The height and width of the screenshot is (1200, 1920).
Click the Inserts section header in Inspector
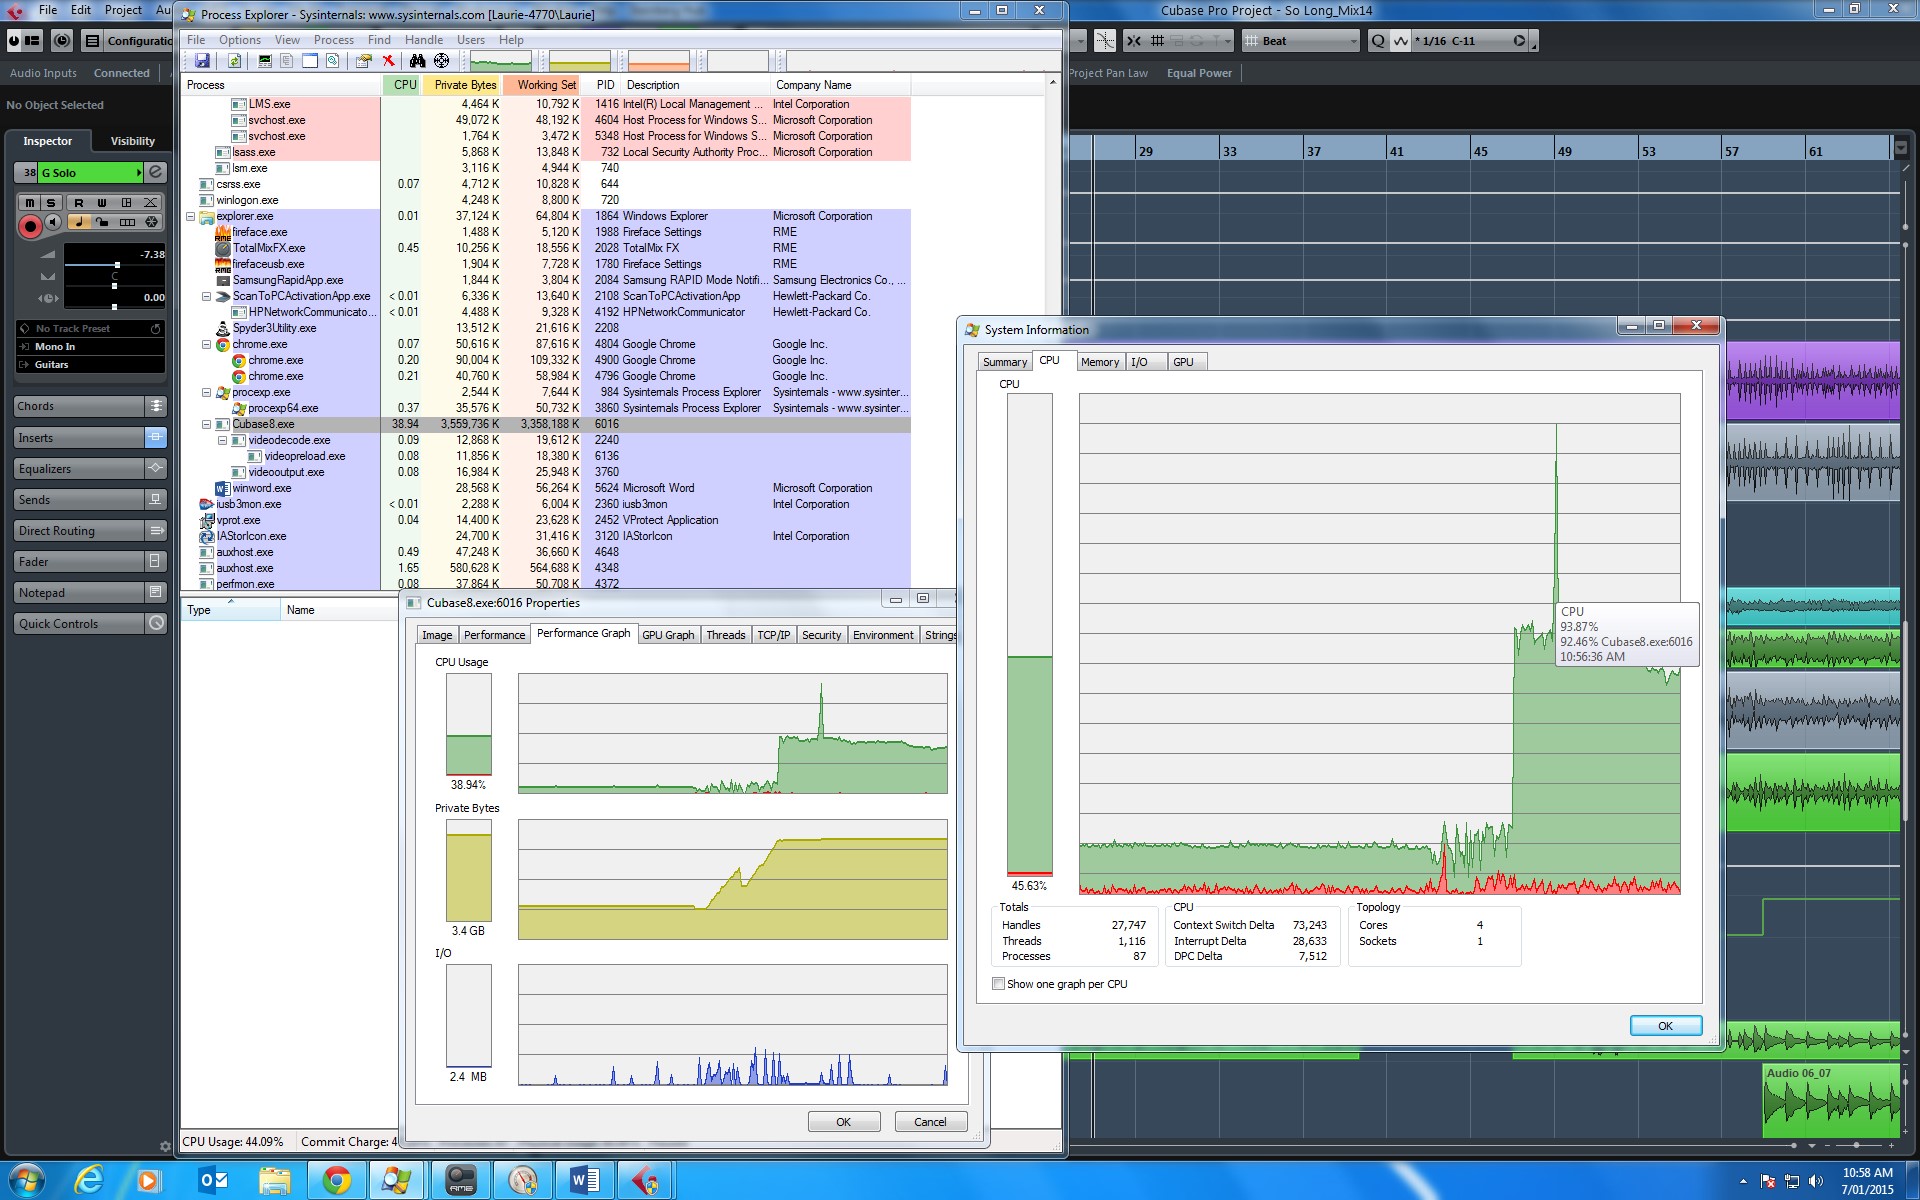[x=80, y=437]
